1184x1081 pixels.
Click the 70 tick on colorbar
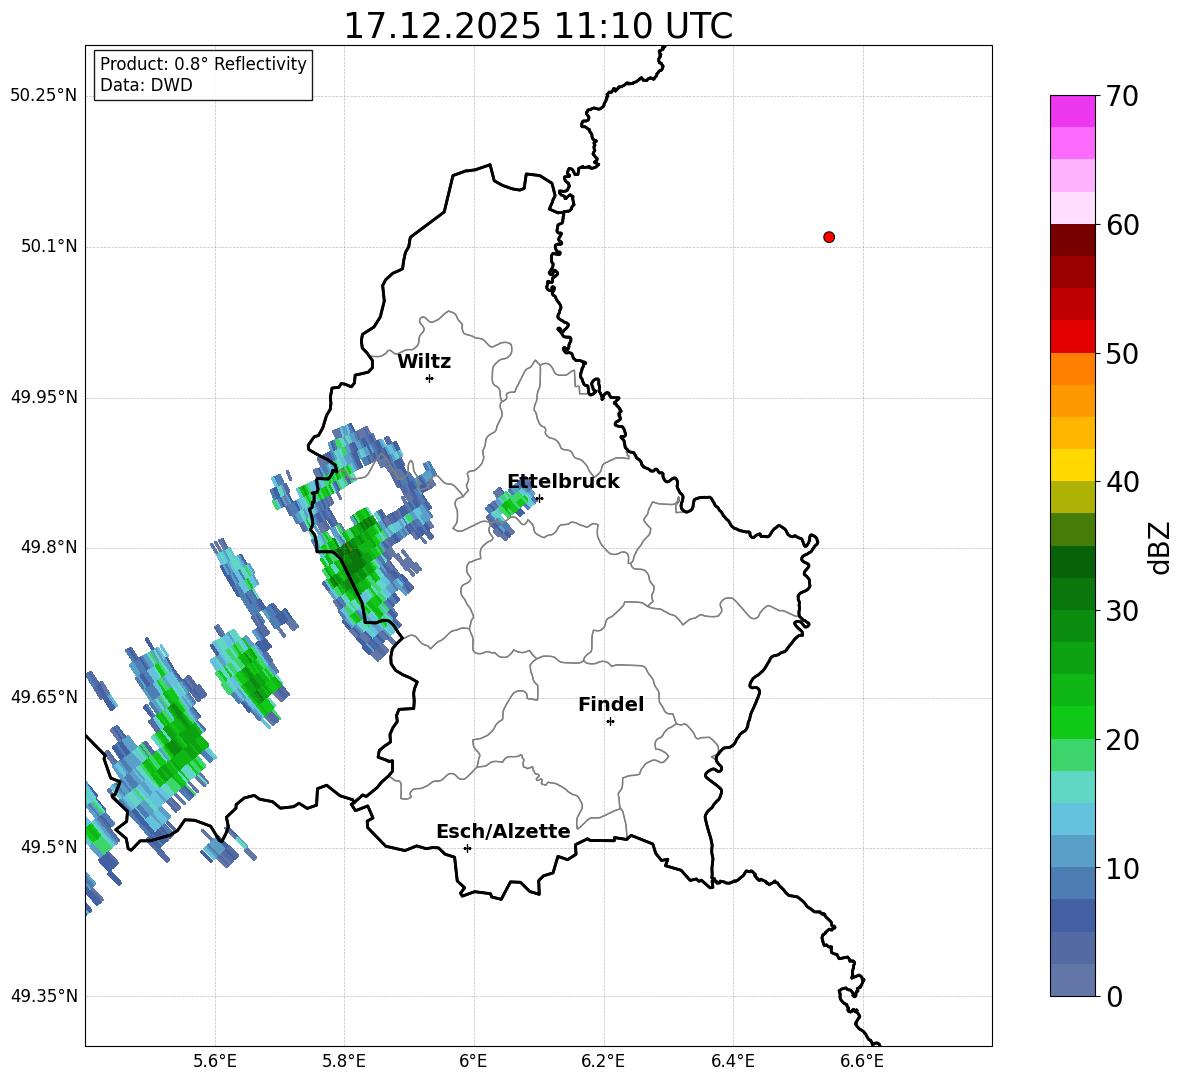tap(1123, 96)
